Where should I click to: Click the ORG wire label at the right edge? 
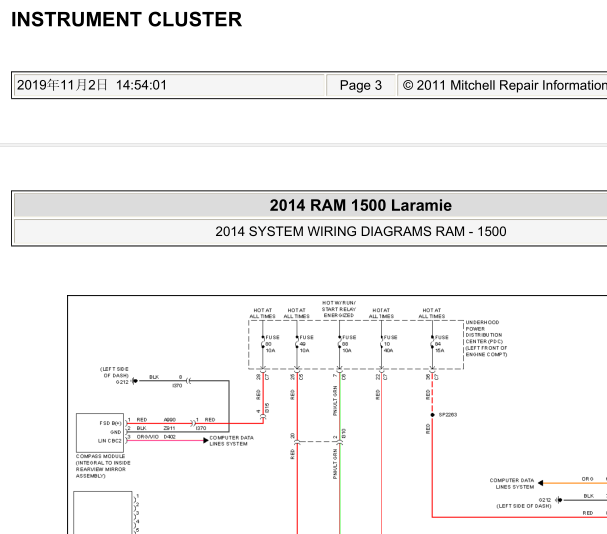(x=587, y=479)
